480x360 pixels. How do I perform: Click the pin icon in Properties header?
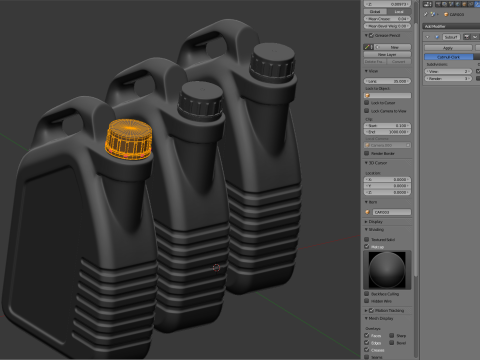426,14
